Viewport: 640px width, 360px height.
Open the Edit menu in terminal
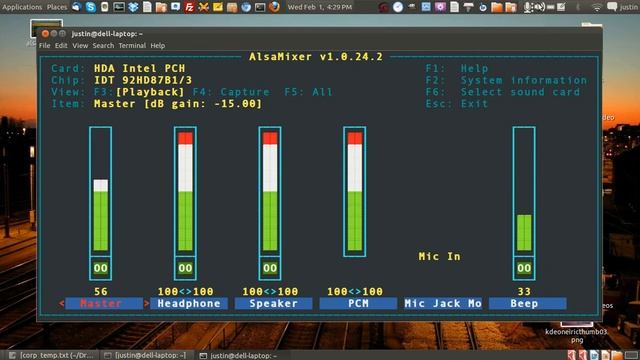point(61,45)
